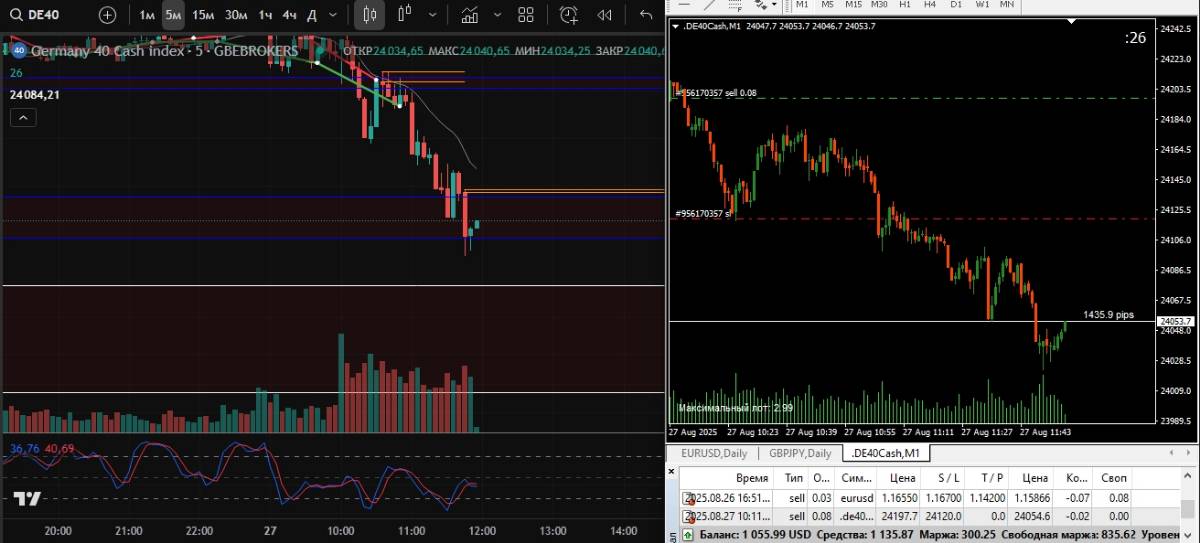
Task: Collapse the indicator legend with chevron button
Action: pyautogui.click(x=24, y=118)
